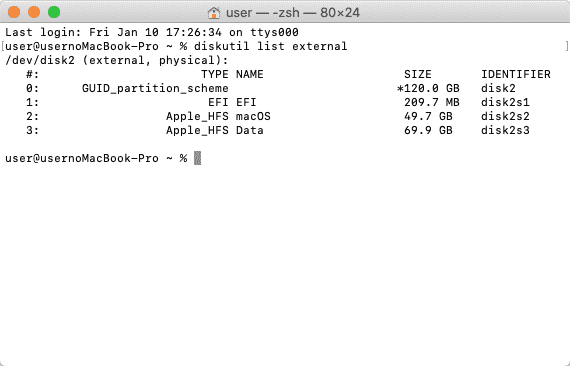Close the Terminal window with red button
Image resolution: width=570 pixels, height=366 pixels.
(x=14, y=12)
